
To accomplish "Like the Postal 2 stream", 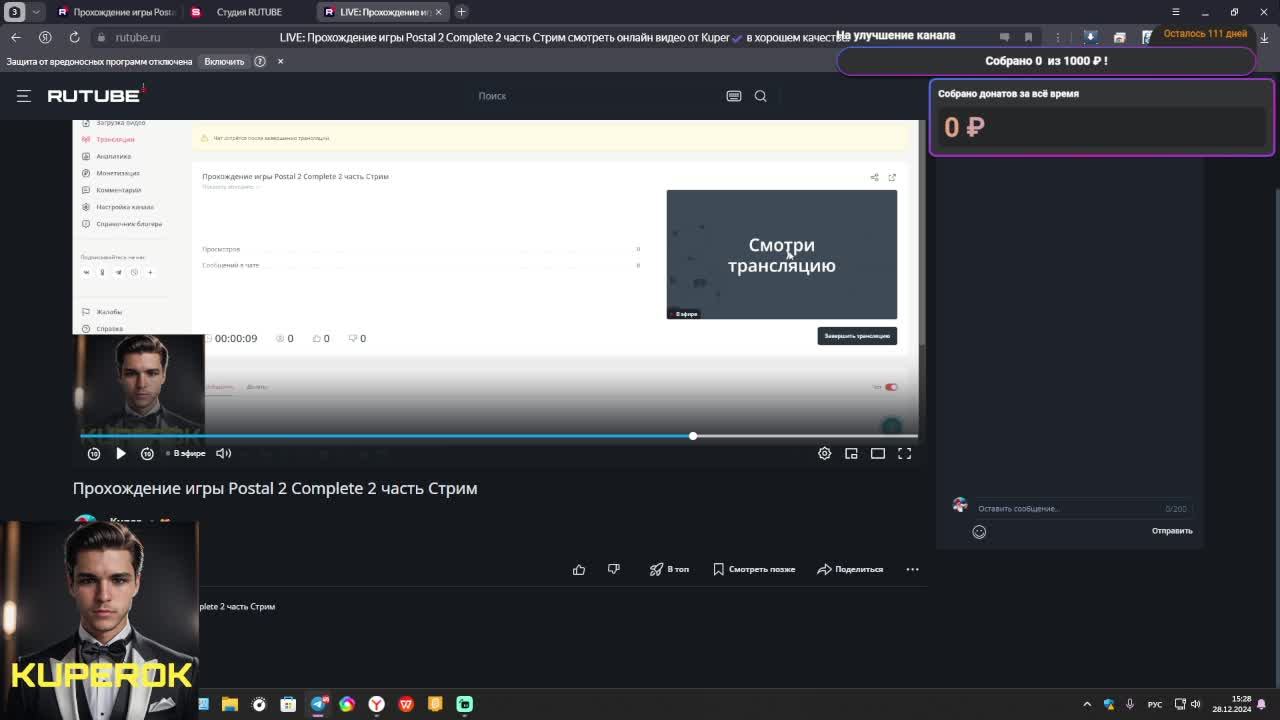I will [579, 569].
